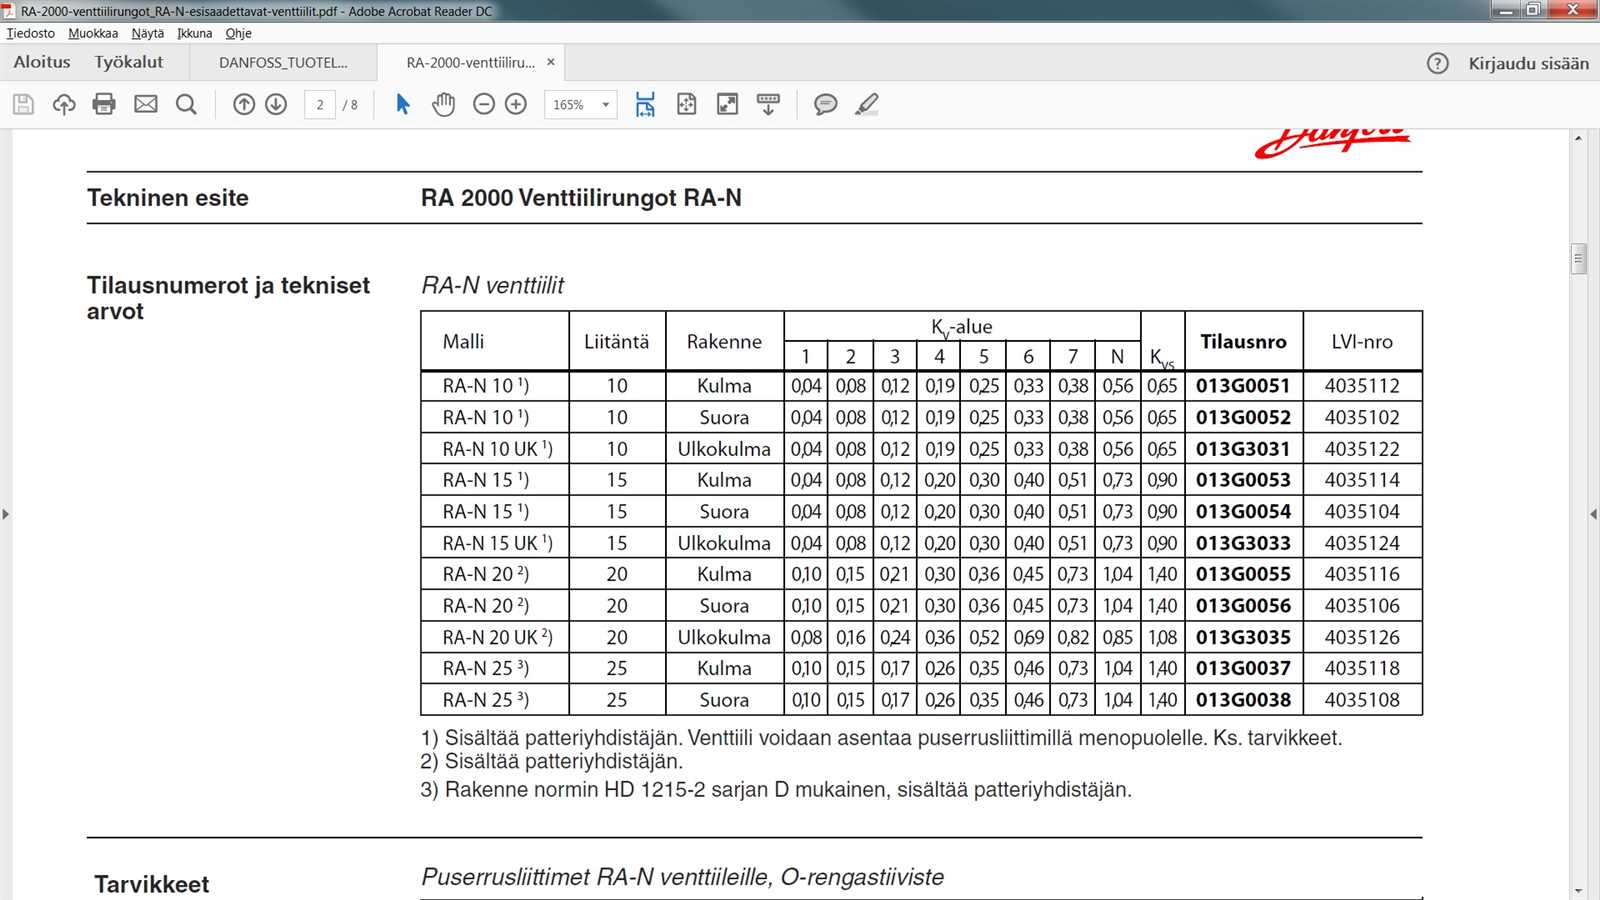Switch to DANFOSS_TUOTEL... document tab

[x=283, y=62]
